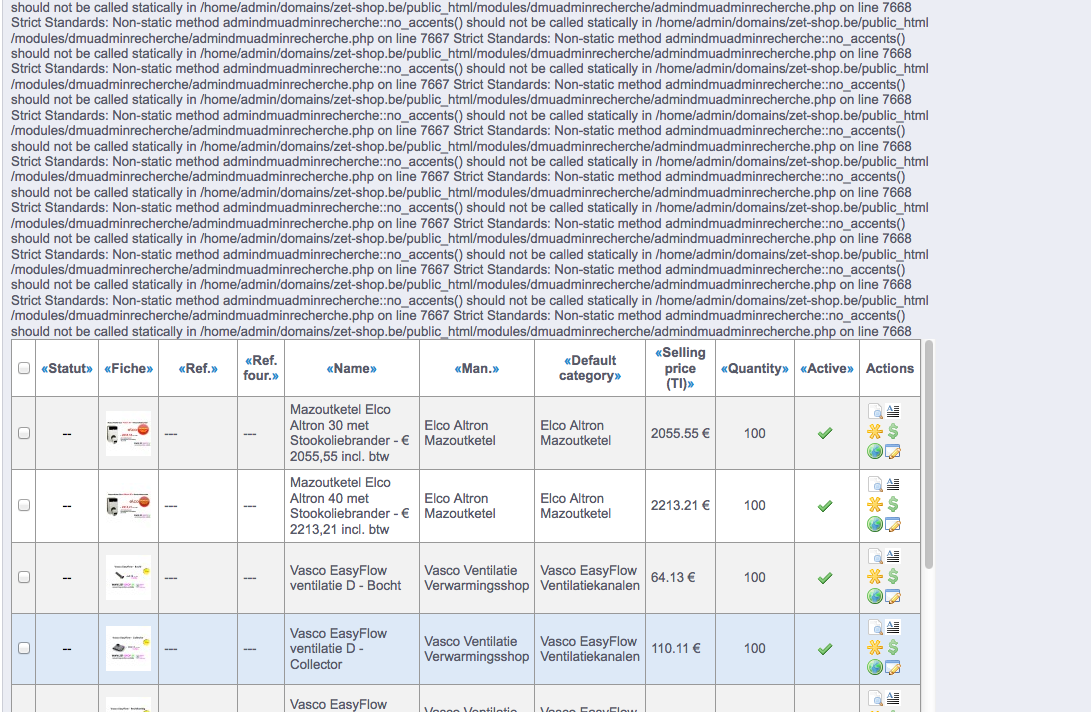Screen dimensions: 1091x712
Task: Open page preview icon for EasyFlow Bocht row
Action: 875,556
